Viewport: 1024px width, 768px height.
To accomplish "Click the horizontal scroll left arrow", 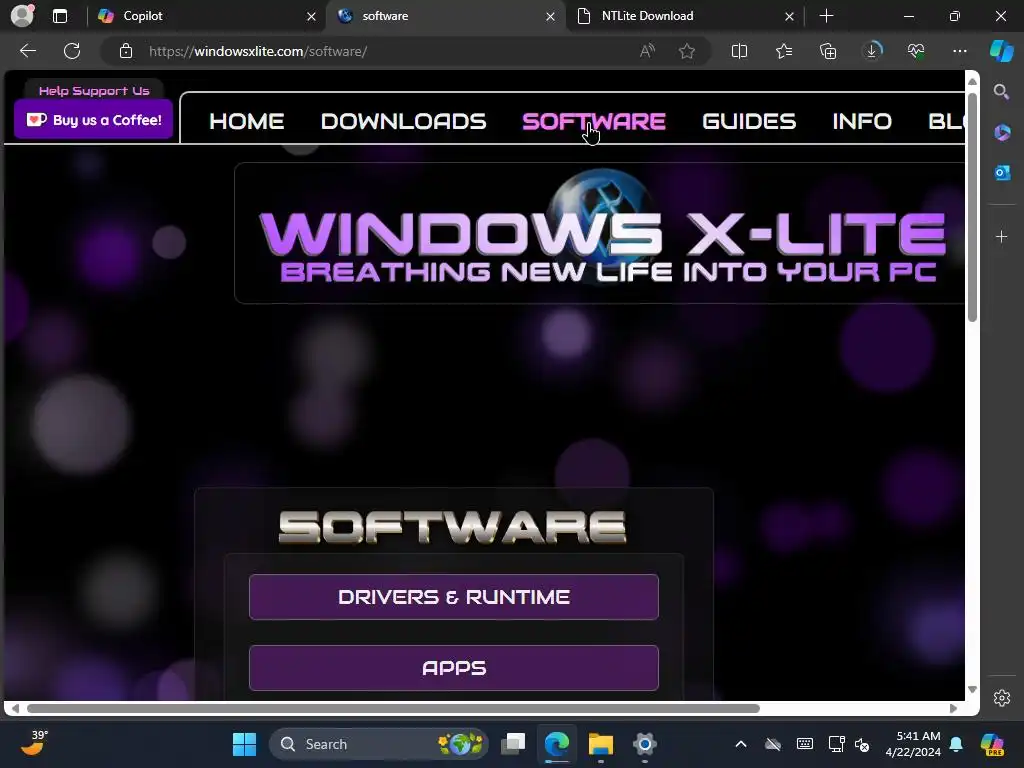I will tap(14, 709).
